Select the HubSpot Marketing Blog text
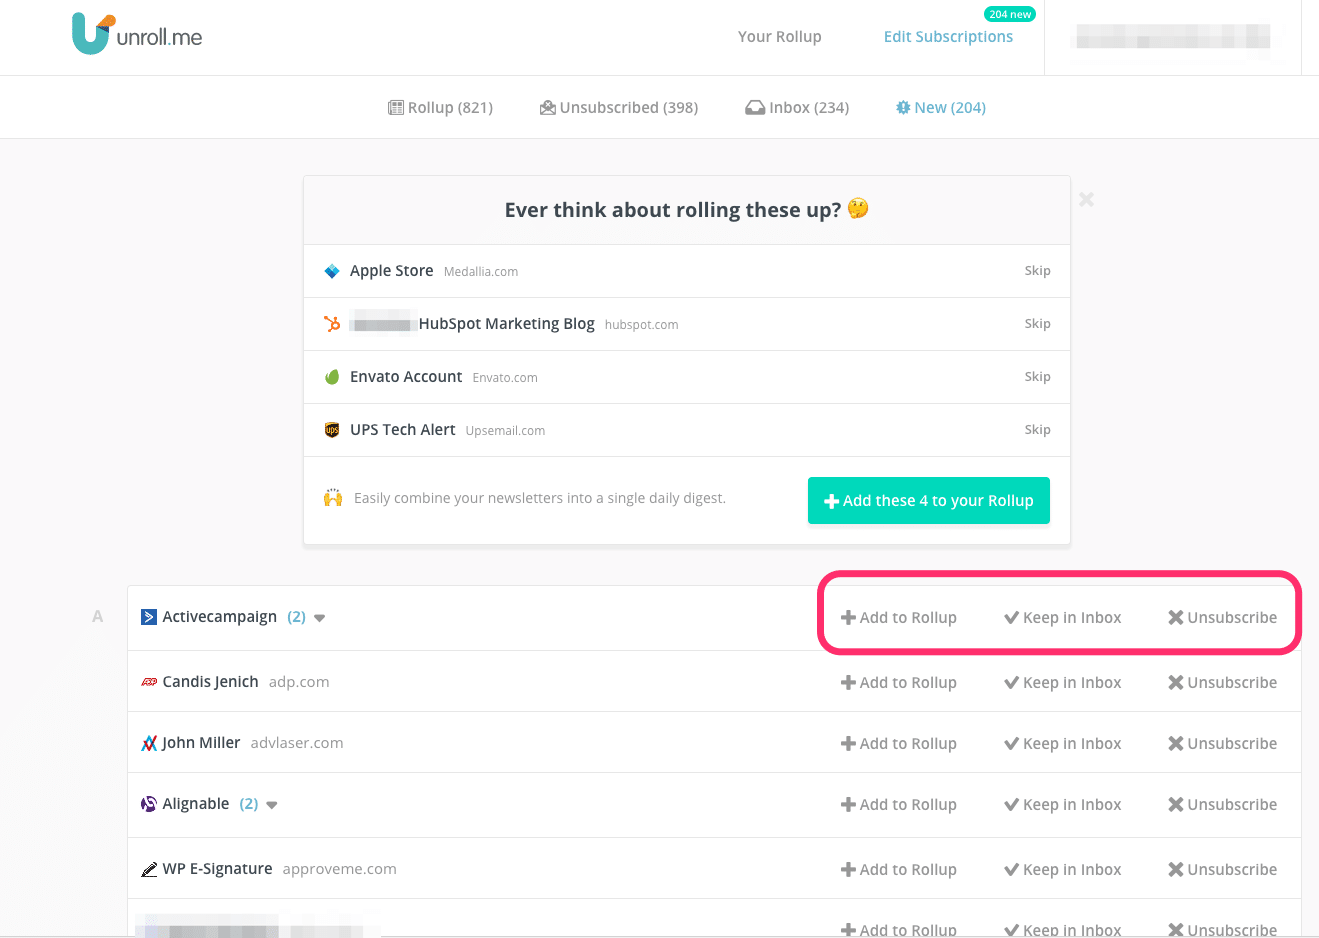 pyautogui.click(x=507, y=324)
